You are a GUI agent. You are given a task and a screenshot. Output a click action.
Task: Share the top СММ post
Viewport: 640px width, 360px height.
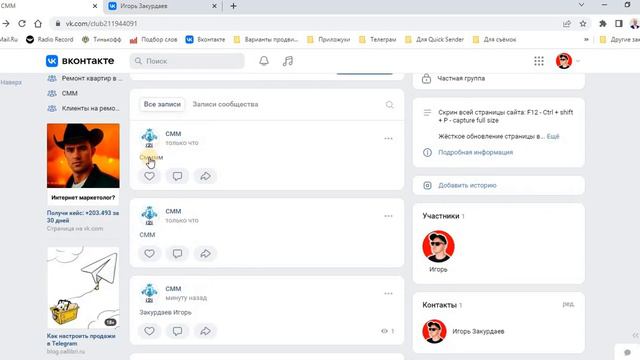[x=205, y=176]
